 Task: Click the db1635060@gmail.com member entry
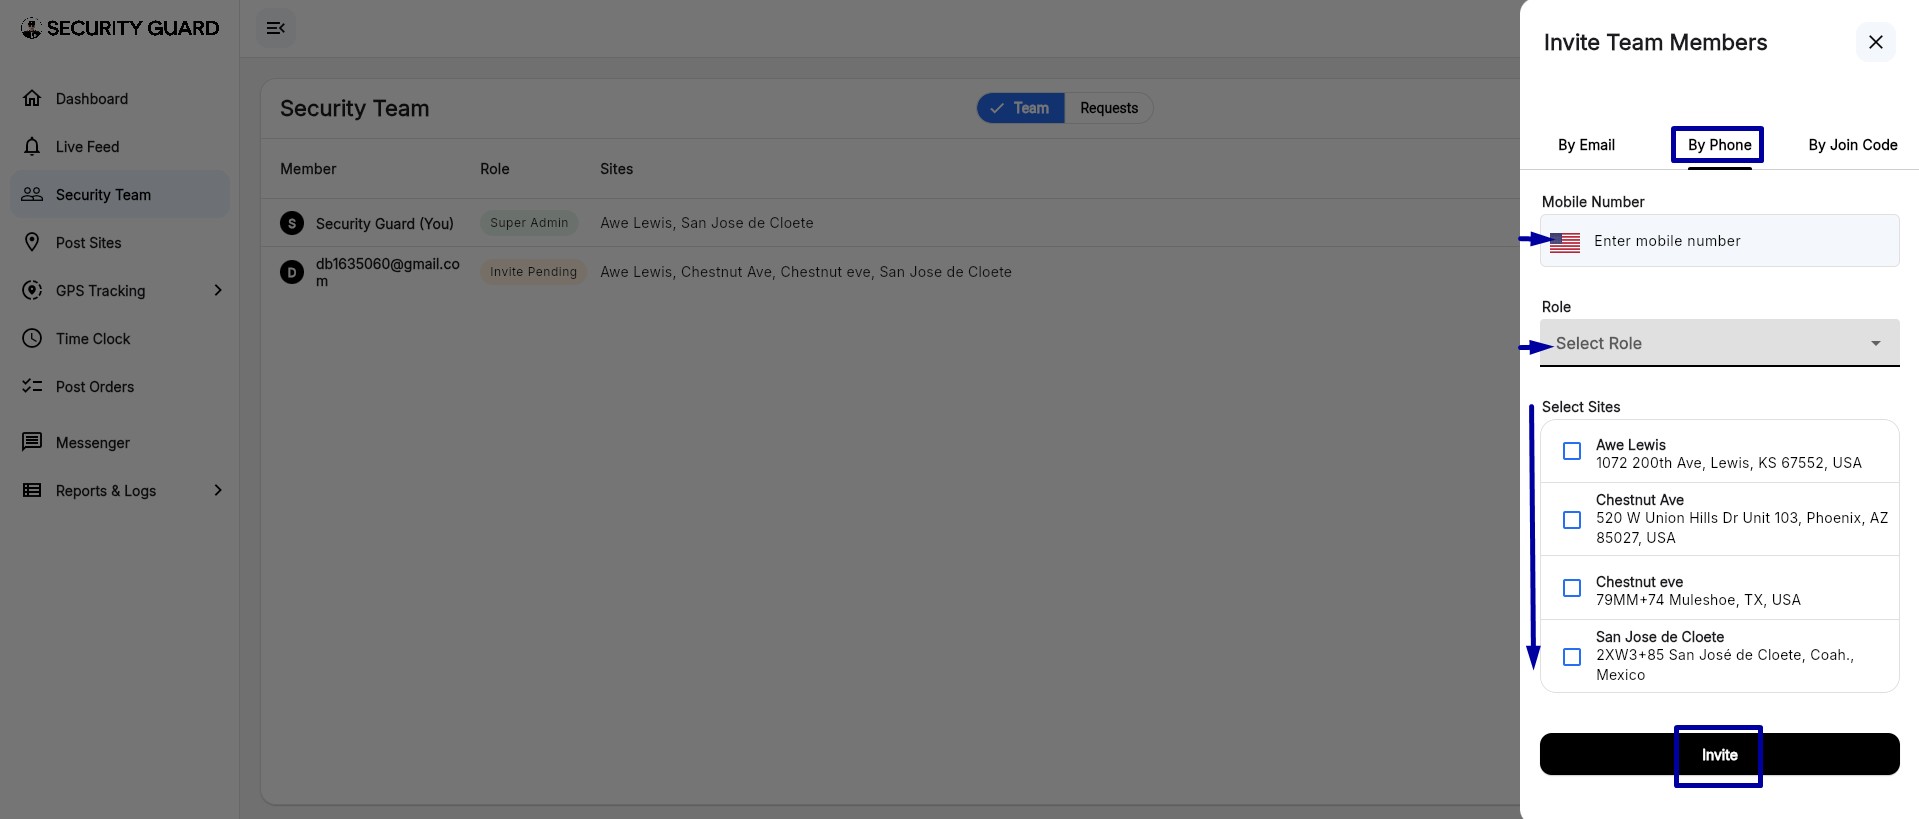[388, 272]
